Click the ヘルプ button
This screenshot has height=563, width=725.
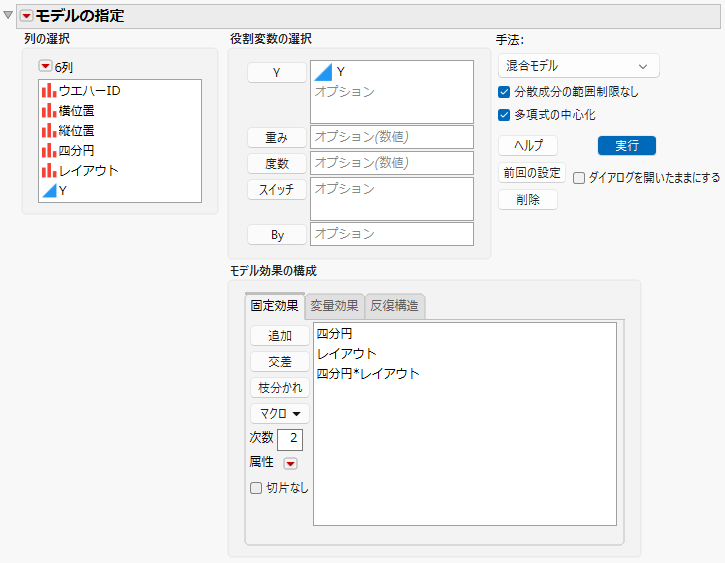(528, 146)
